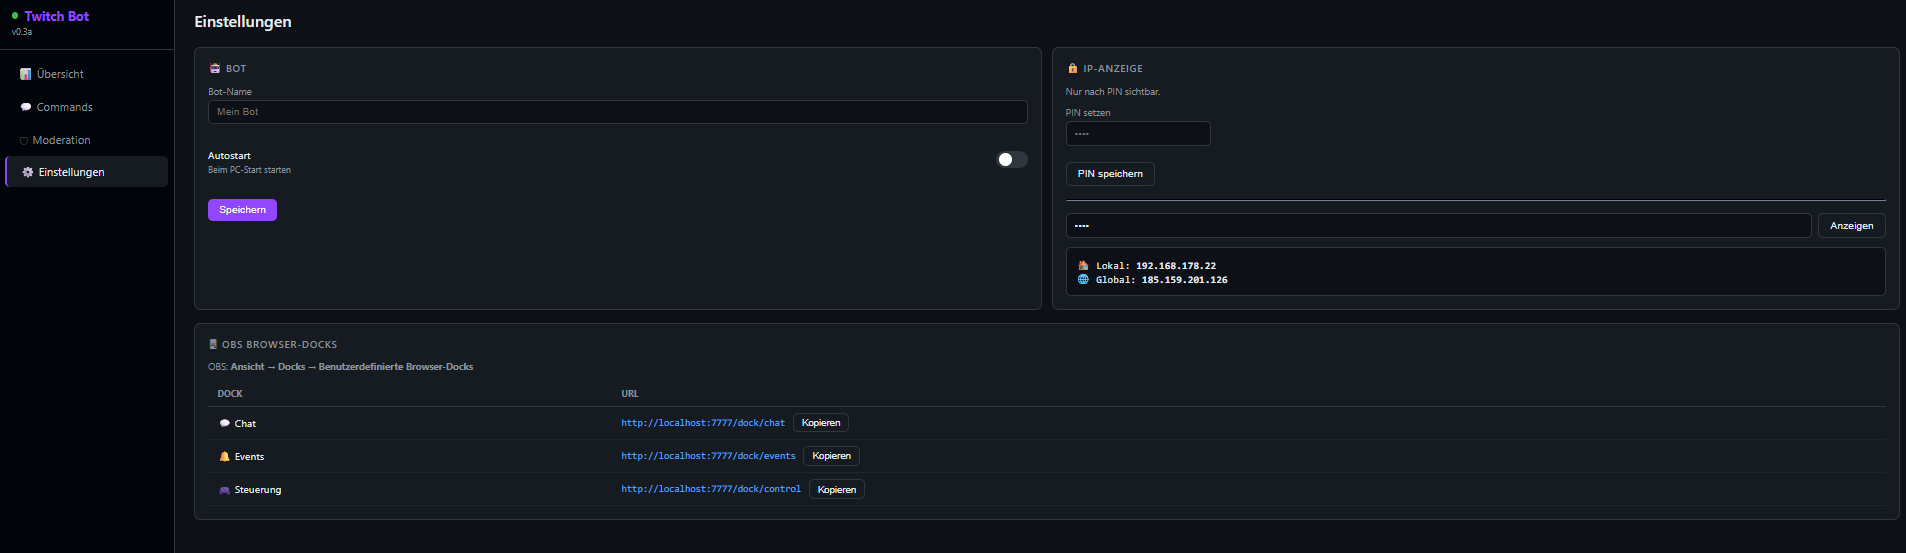Click 'Beim PC-Start starten' description
Screen dimensions: 1906x553
(x=249, y=170)
